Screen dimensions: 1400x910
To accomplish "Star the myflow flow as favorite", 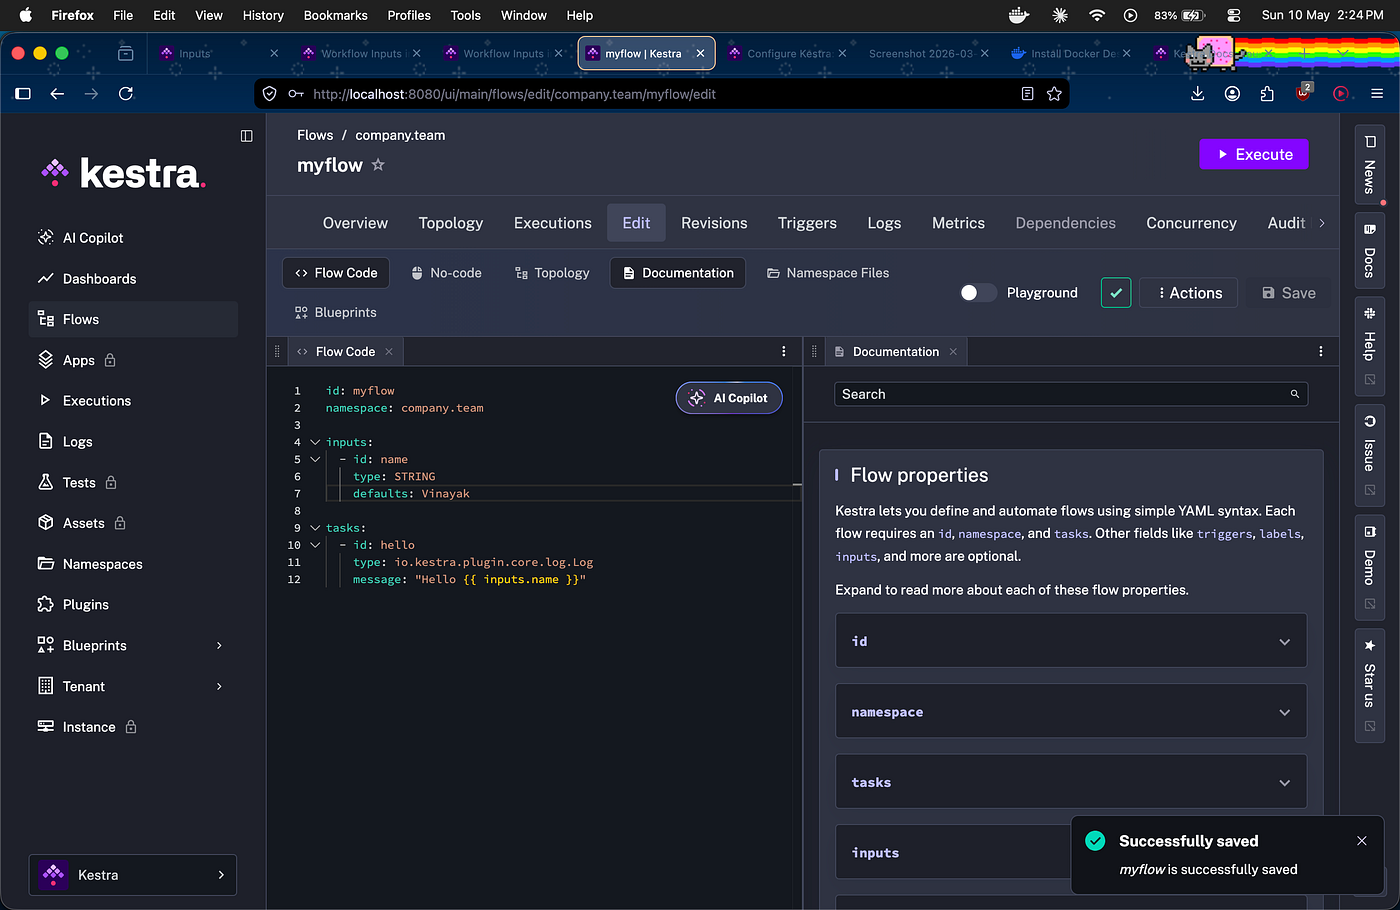I will [x=378, y=165].
